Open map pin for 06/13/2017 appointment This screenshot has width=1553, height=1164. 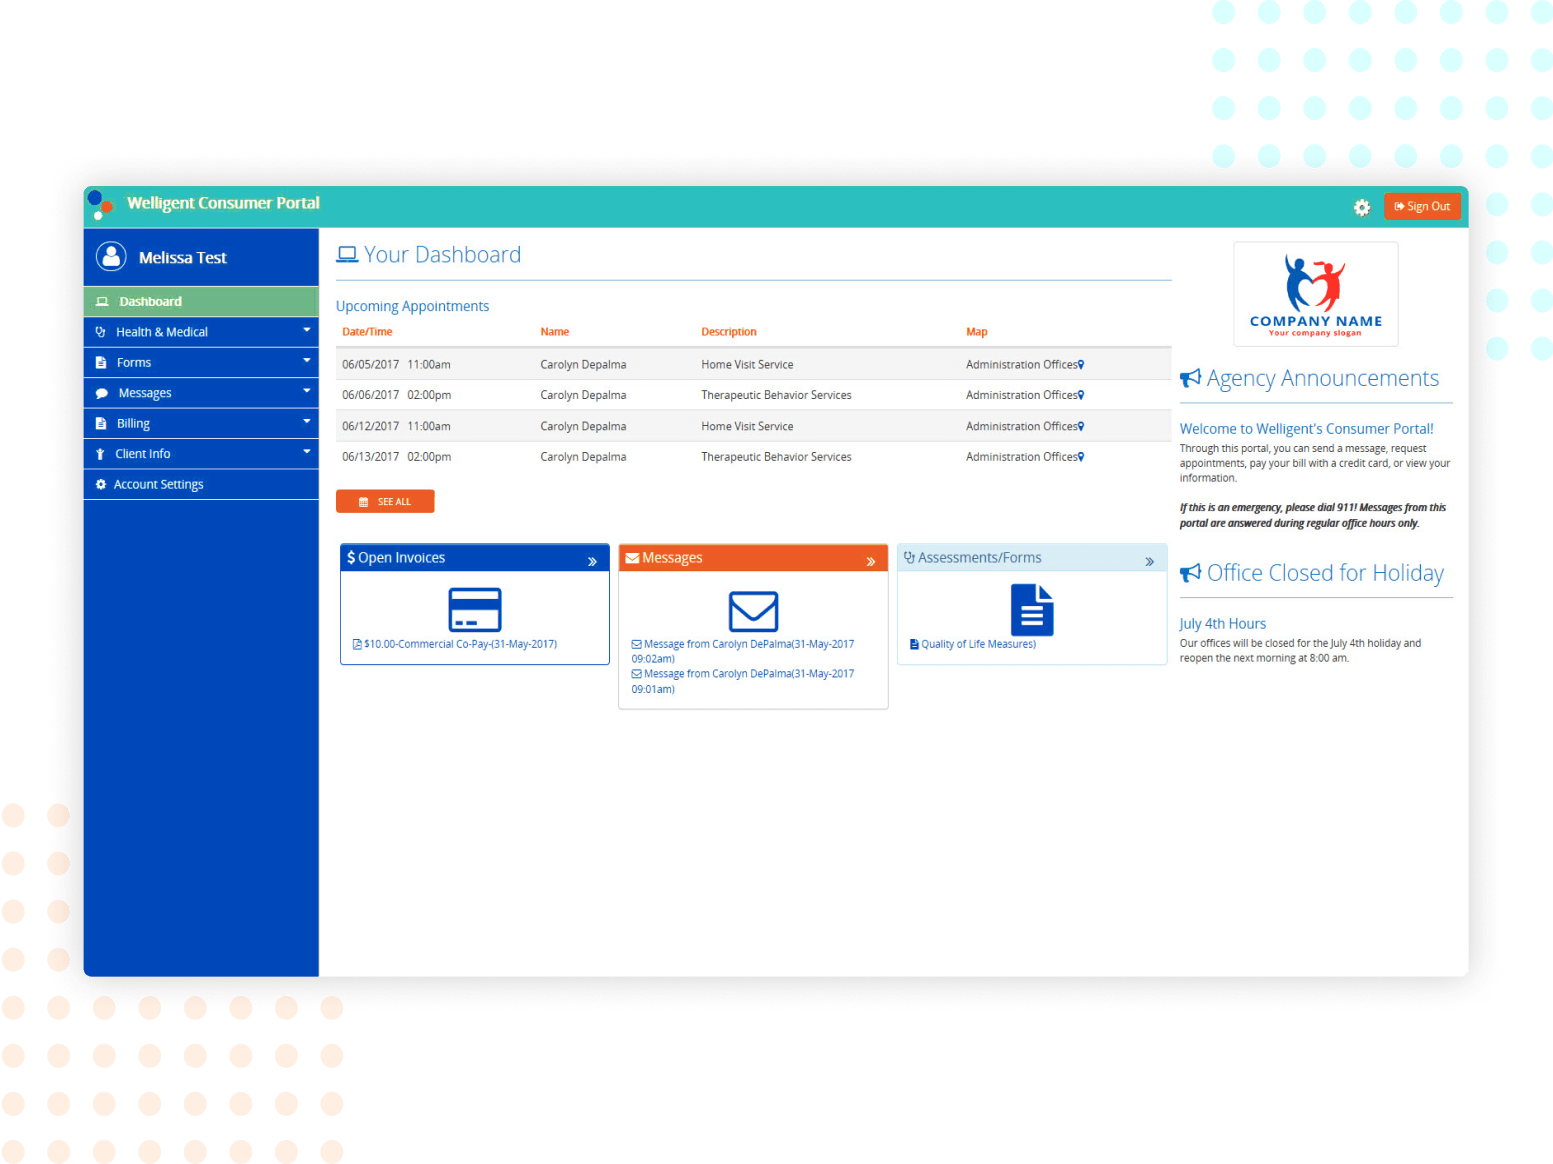pos(1081,457)
